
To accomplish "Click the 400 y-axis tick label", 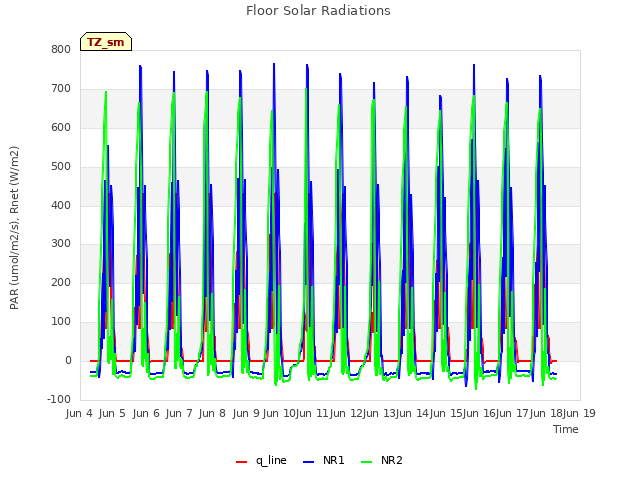I will tap(61, 205).
